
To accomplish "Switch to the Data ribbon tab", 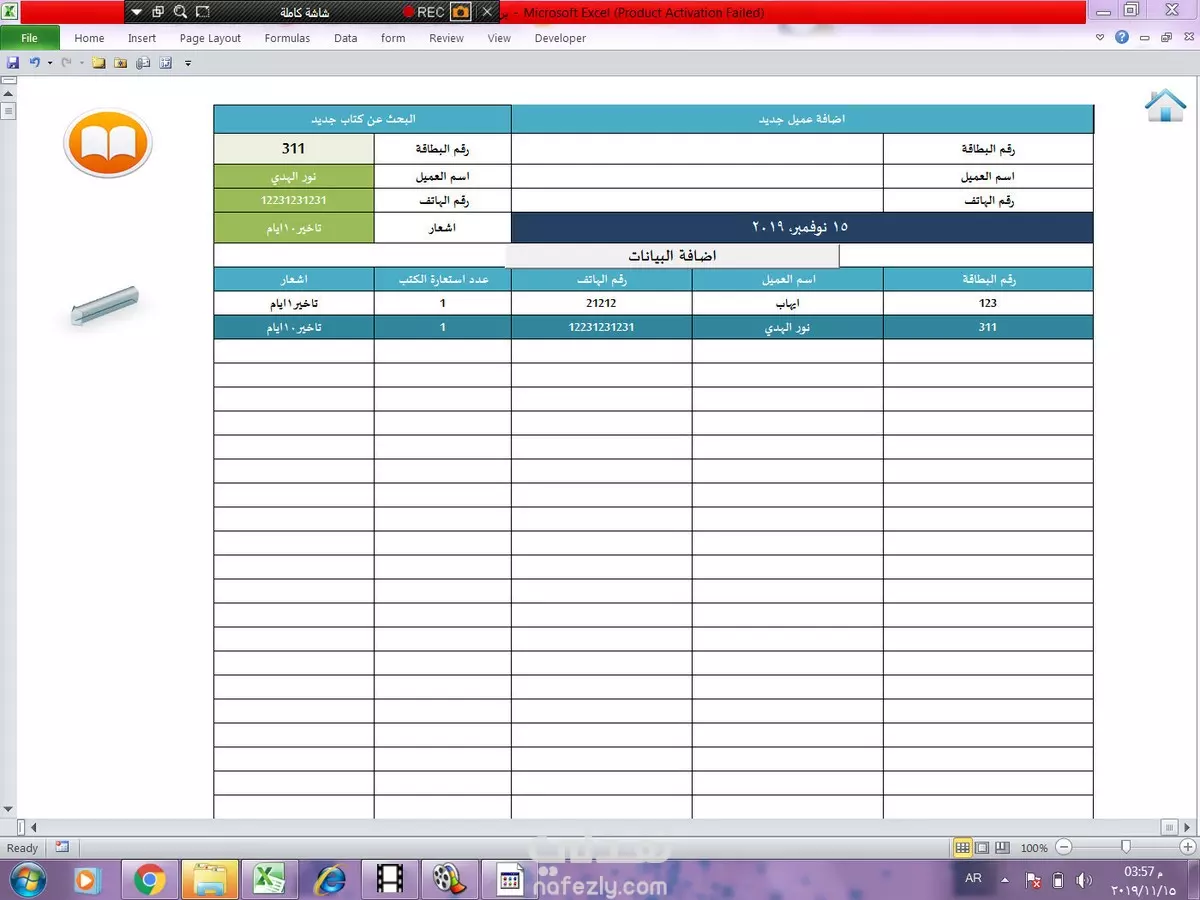I will click(x=346, y=38).
